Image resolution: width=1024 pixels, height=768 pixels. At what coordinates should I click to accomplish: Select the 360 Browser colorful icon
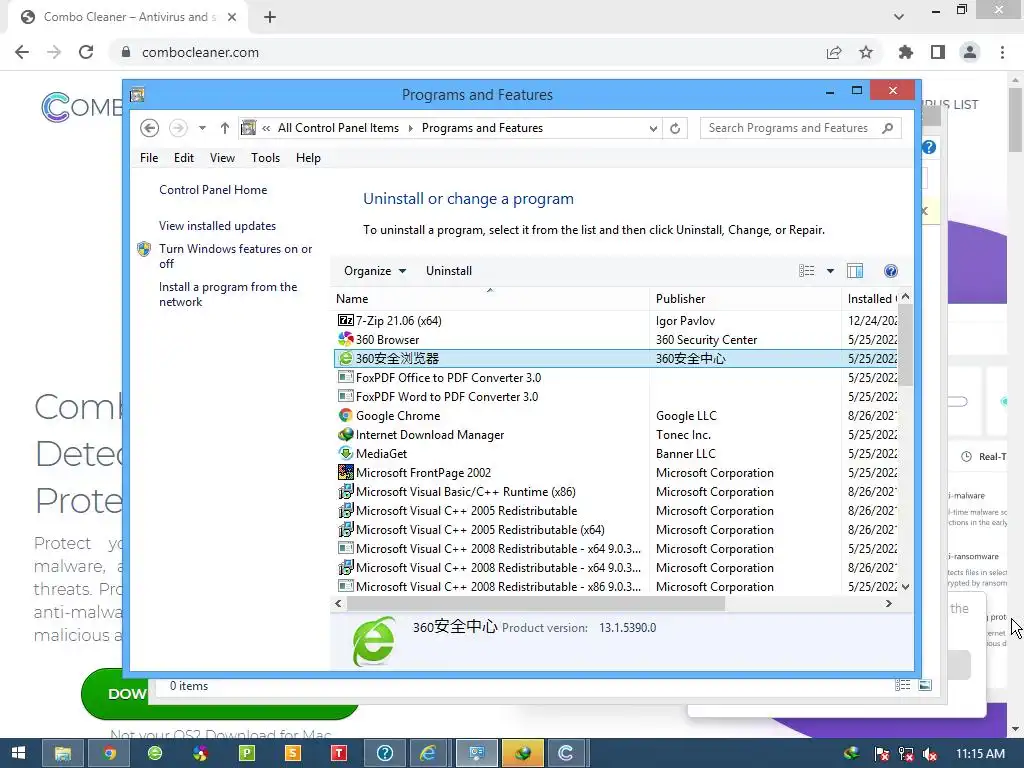coord(345,339)
